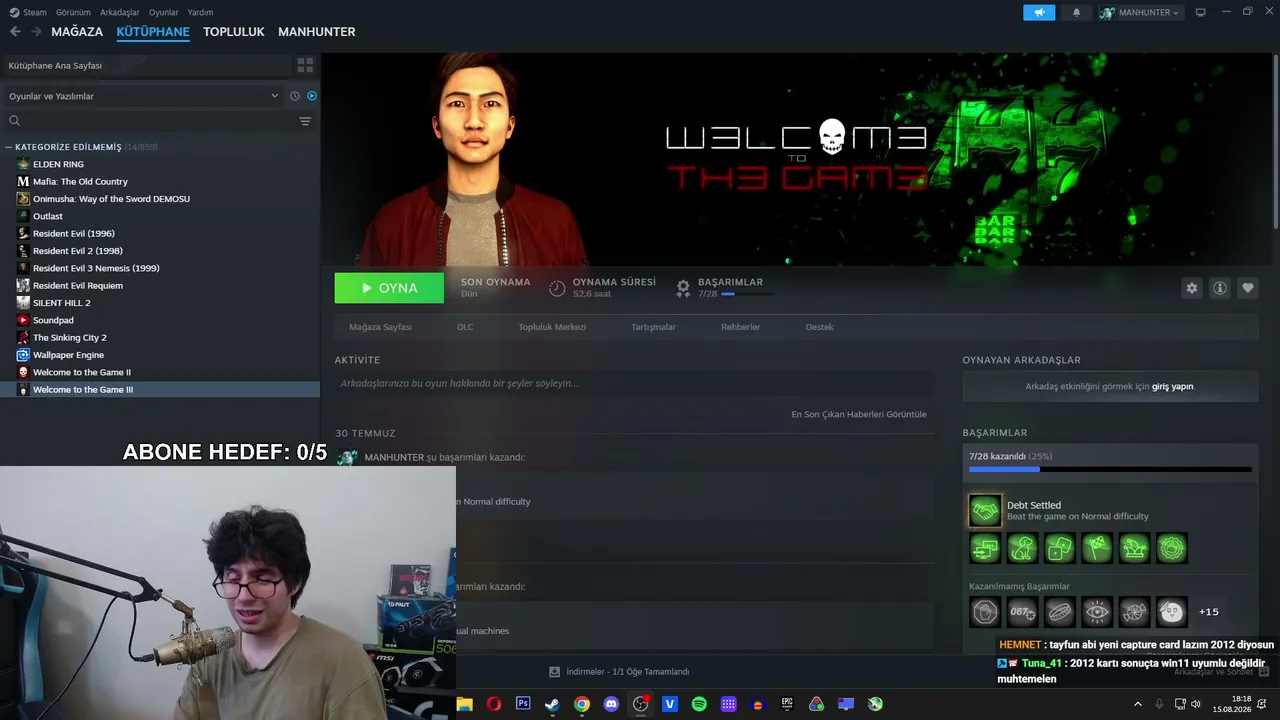The height and width of the screenshot is (720, 1280).
Task: Go forward with the navigation arrow
Action: coord(36,32)
